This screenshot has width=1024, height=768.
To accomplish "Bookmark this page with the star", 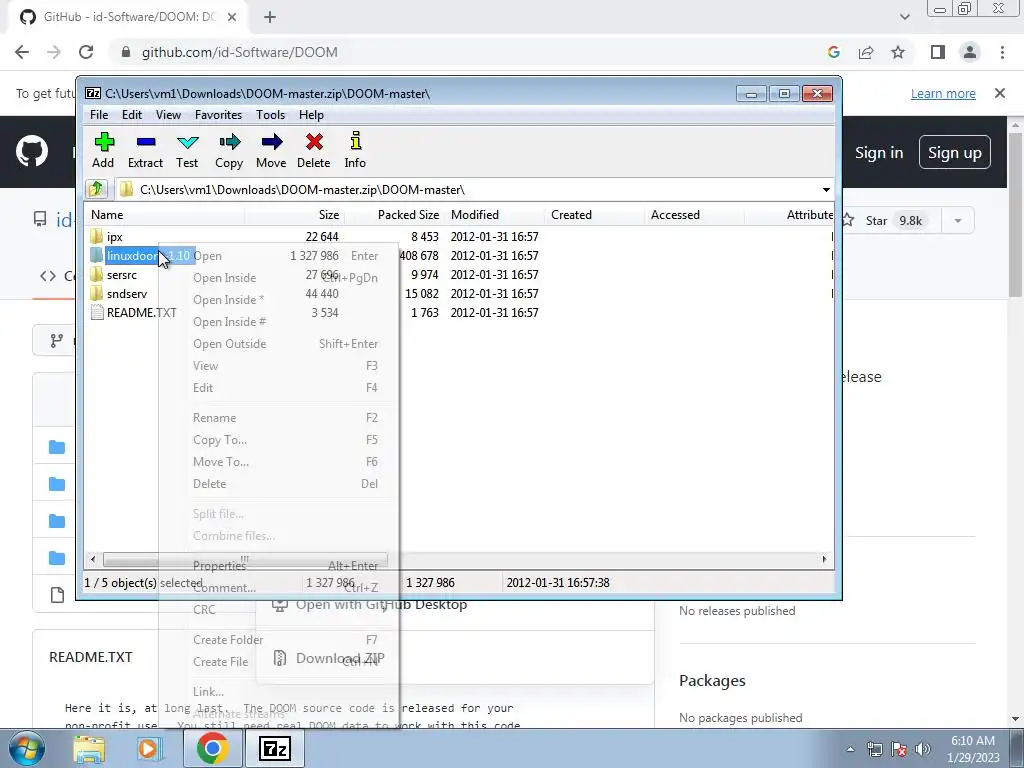I will click(898, 52).
